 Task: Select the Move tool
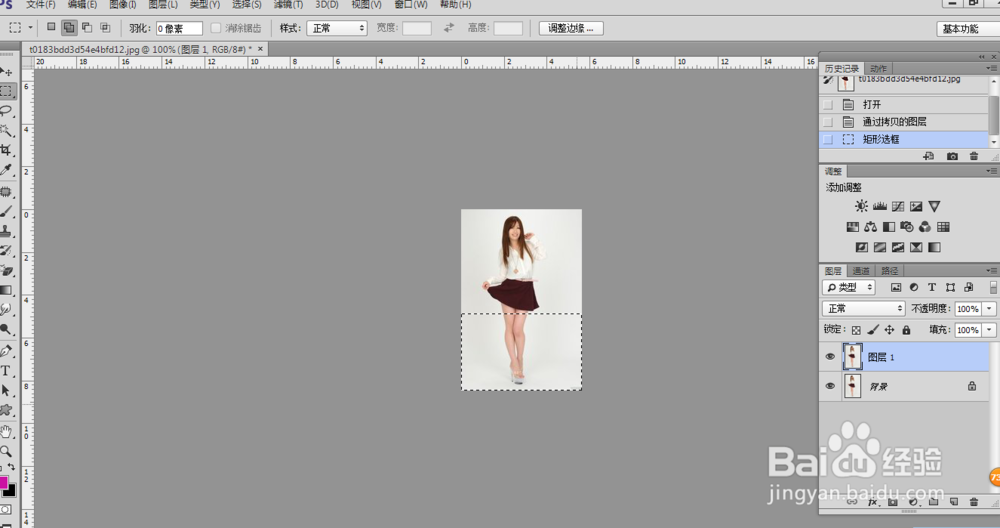click(x=6, y=71)
